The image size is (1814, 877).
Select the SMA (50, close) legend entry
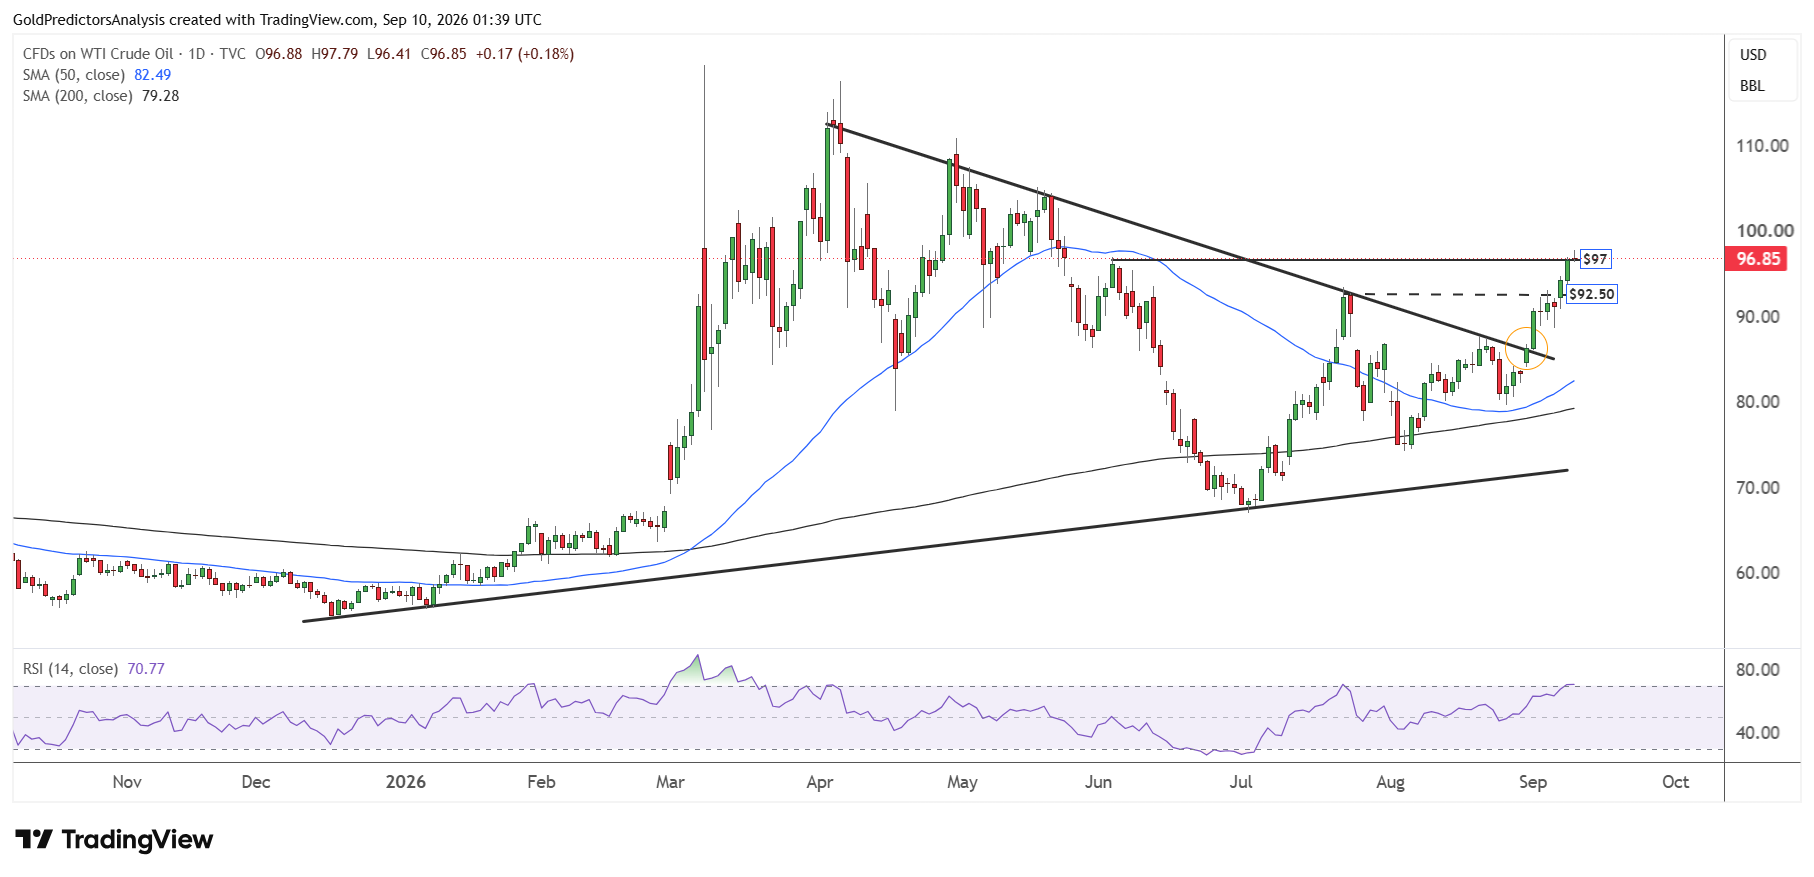click(x=74, y=75)
